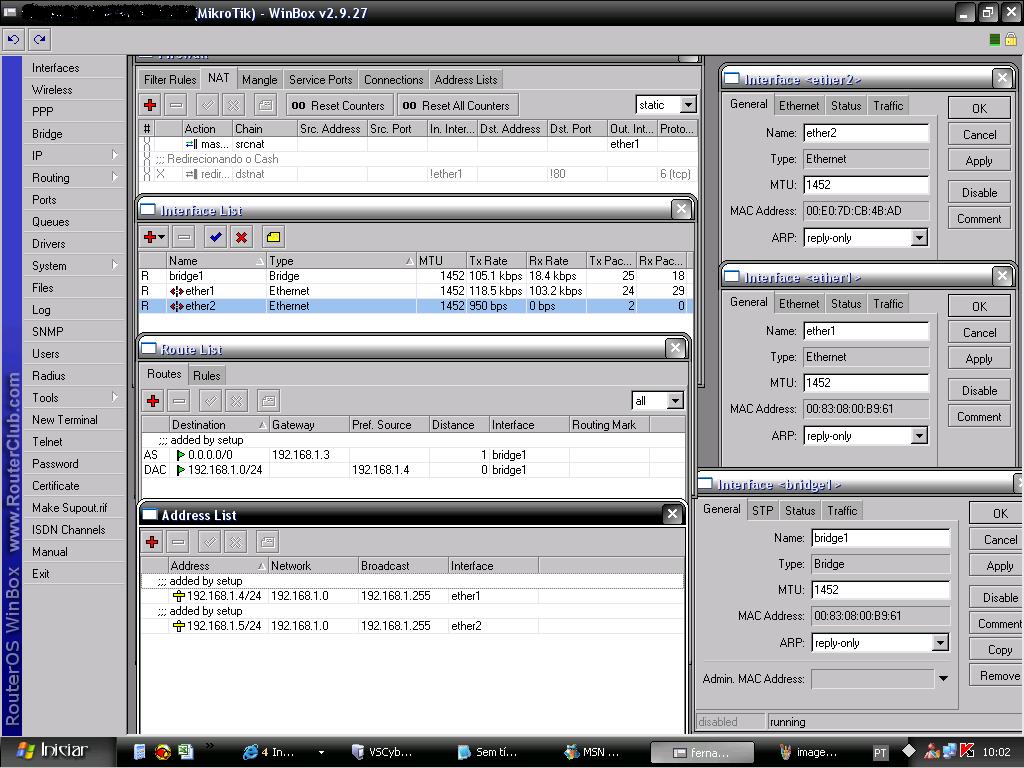Image resolution: width=1024 pixels, height=768 pixels.
Task: Open the Rules tab in Route List
Action: pyautogui.click(x=206, y=375)
